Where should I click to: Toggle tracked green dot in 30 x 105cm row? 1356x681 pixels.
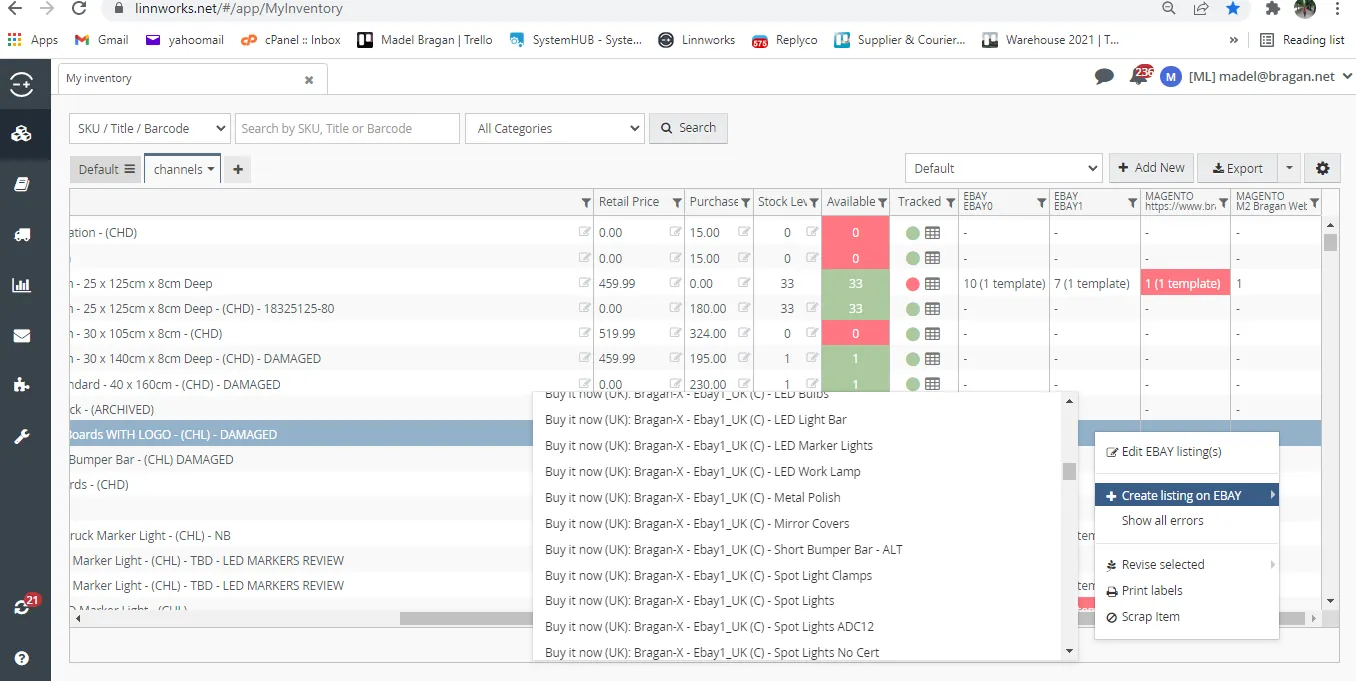point(912,334)
